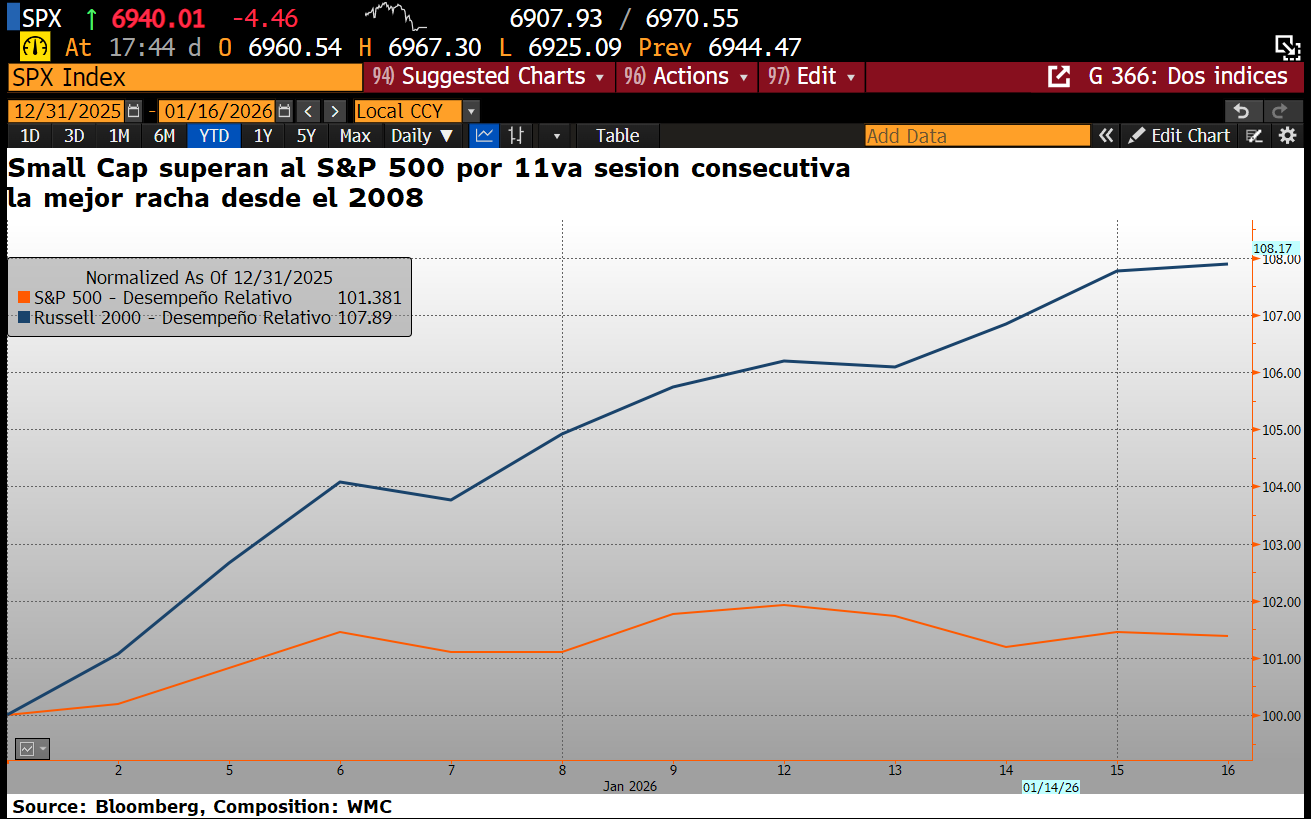Select the bar/candle chart type icon
Screen dimensions: 1311x819
click(x=516, y=135)
